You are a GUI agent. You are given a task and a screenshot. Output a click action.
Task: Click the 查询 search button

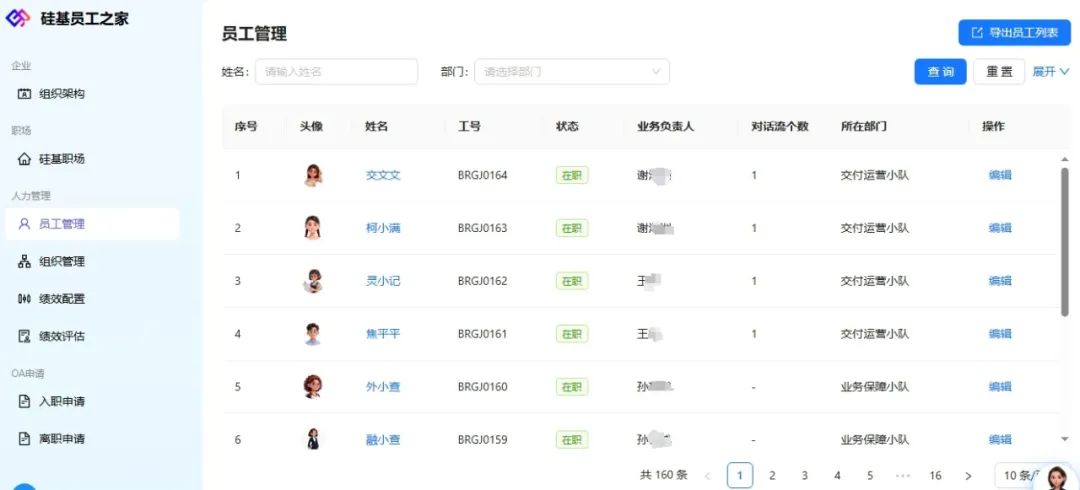coord(940,72)
